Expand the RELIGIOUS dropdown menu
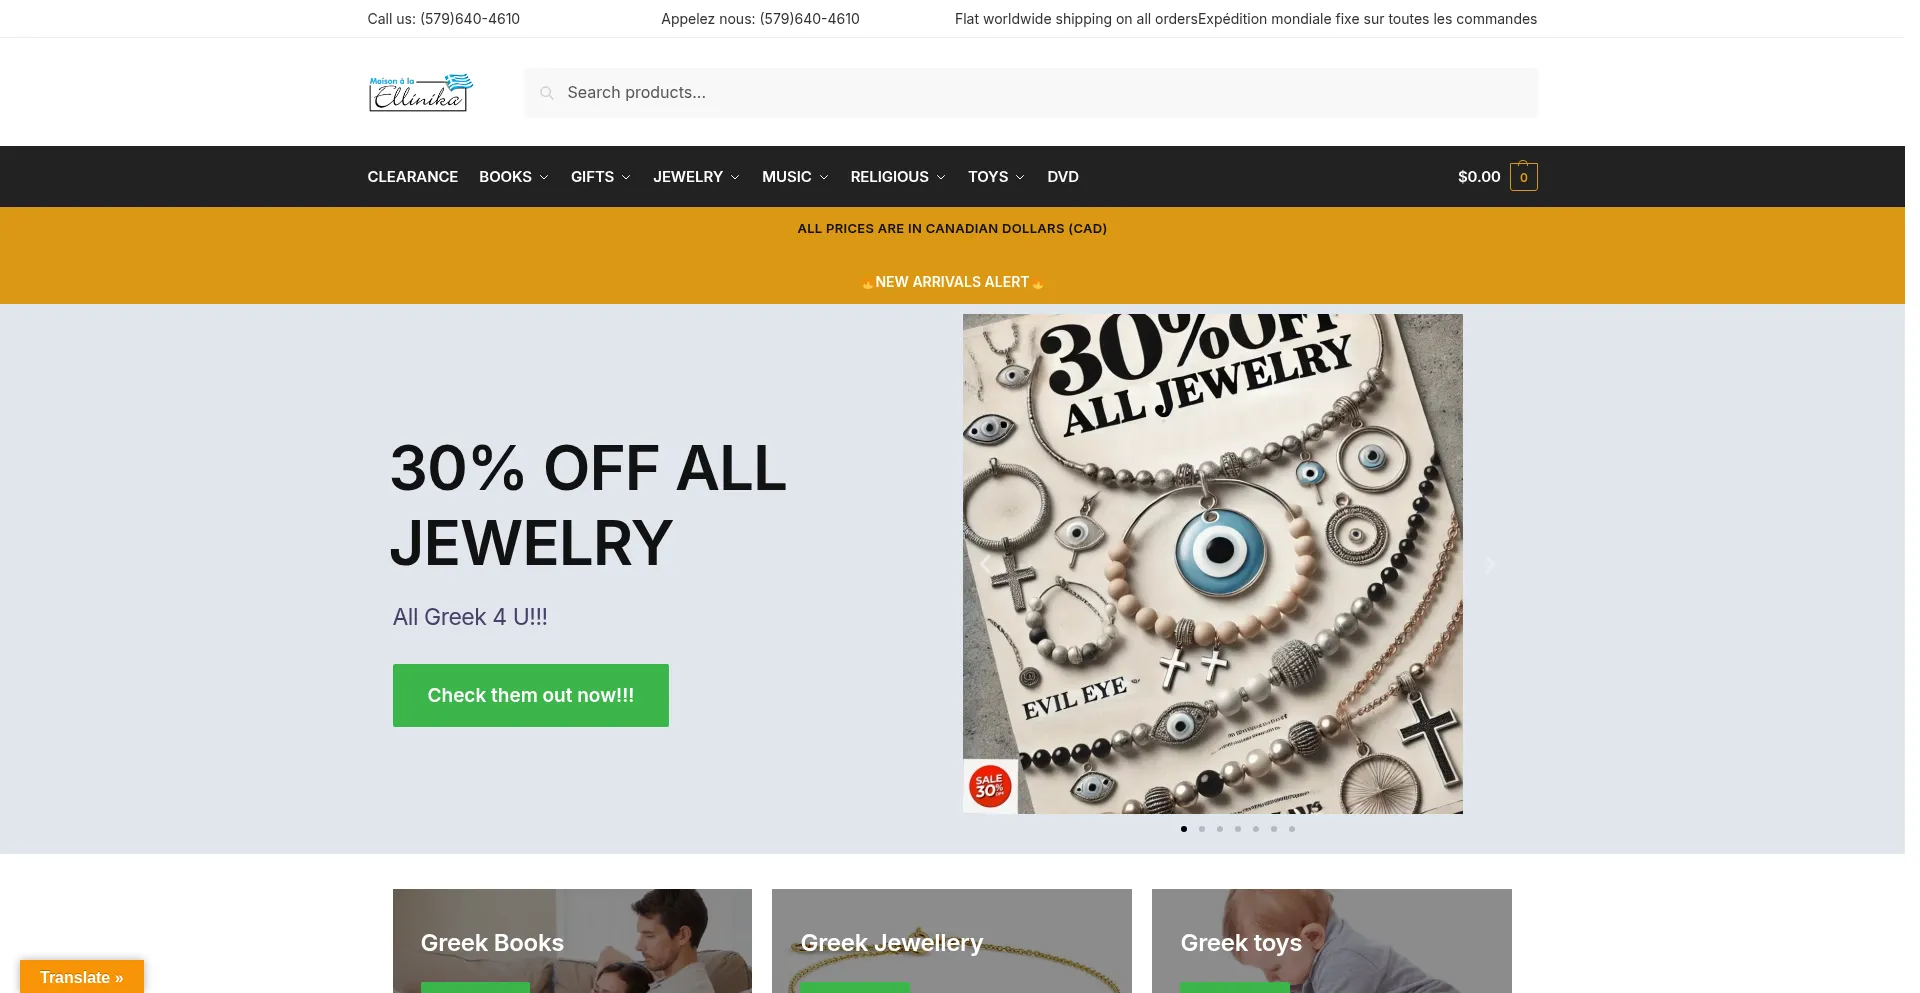The height and width of the screenshot is (993, 1920). click(898, 177)
